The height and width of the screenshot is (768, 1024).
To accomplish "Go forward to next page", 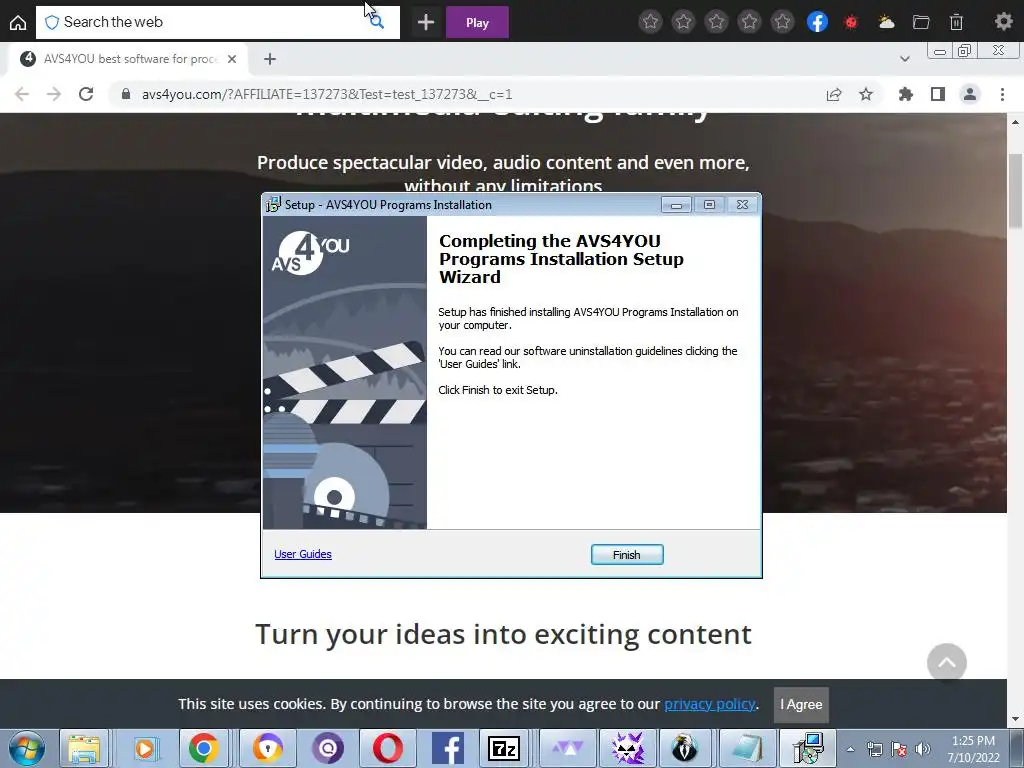I will (54, 94).
